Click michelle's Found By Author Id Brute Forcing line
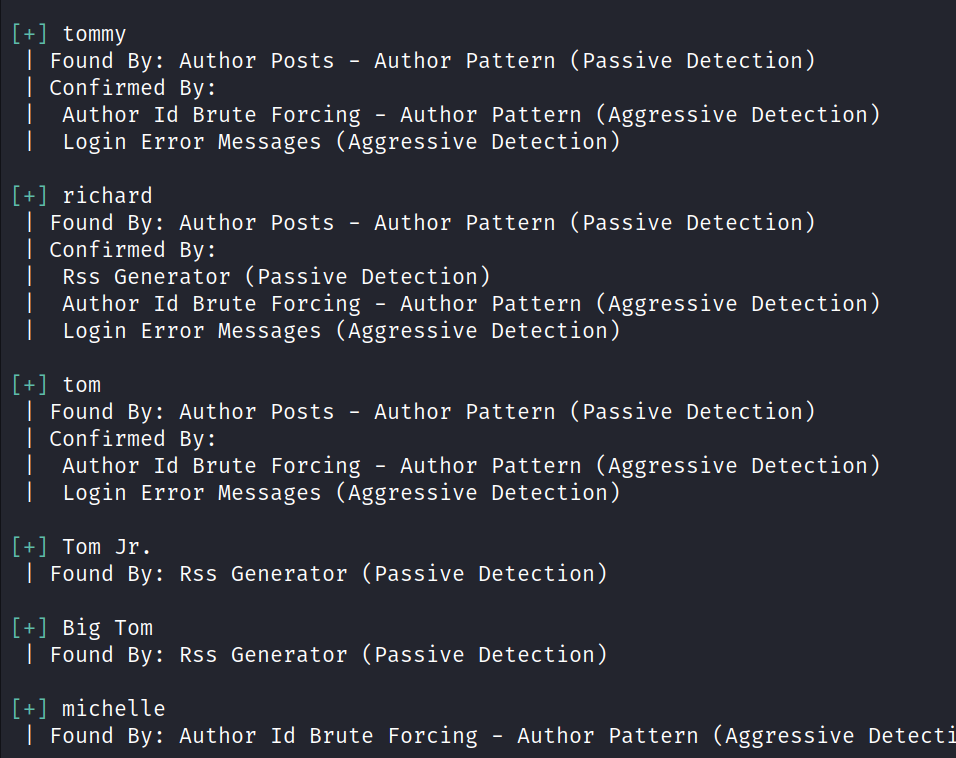956x758 pixels. [x=500, y=736]
